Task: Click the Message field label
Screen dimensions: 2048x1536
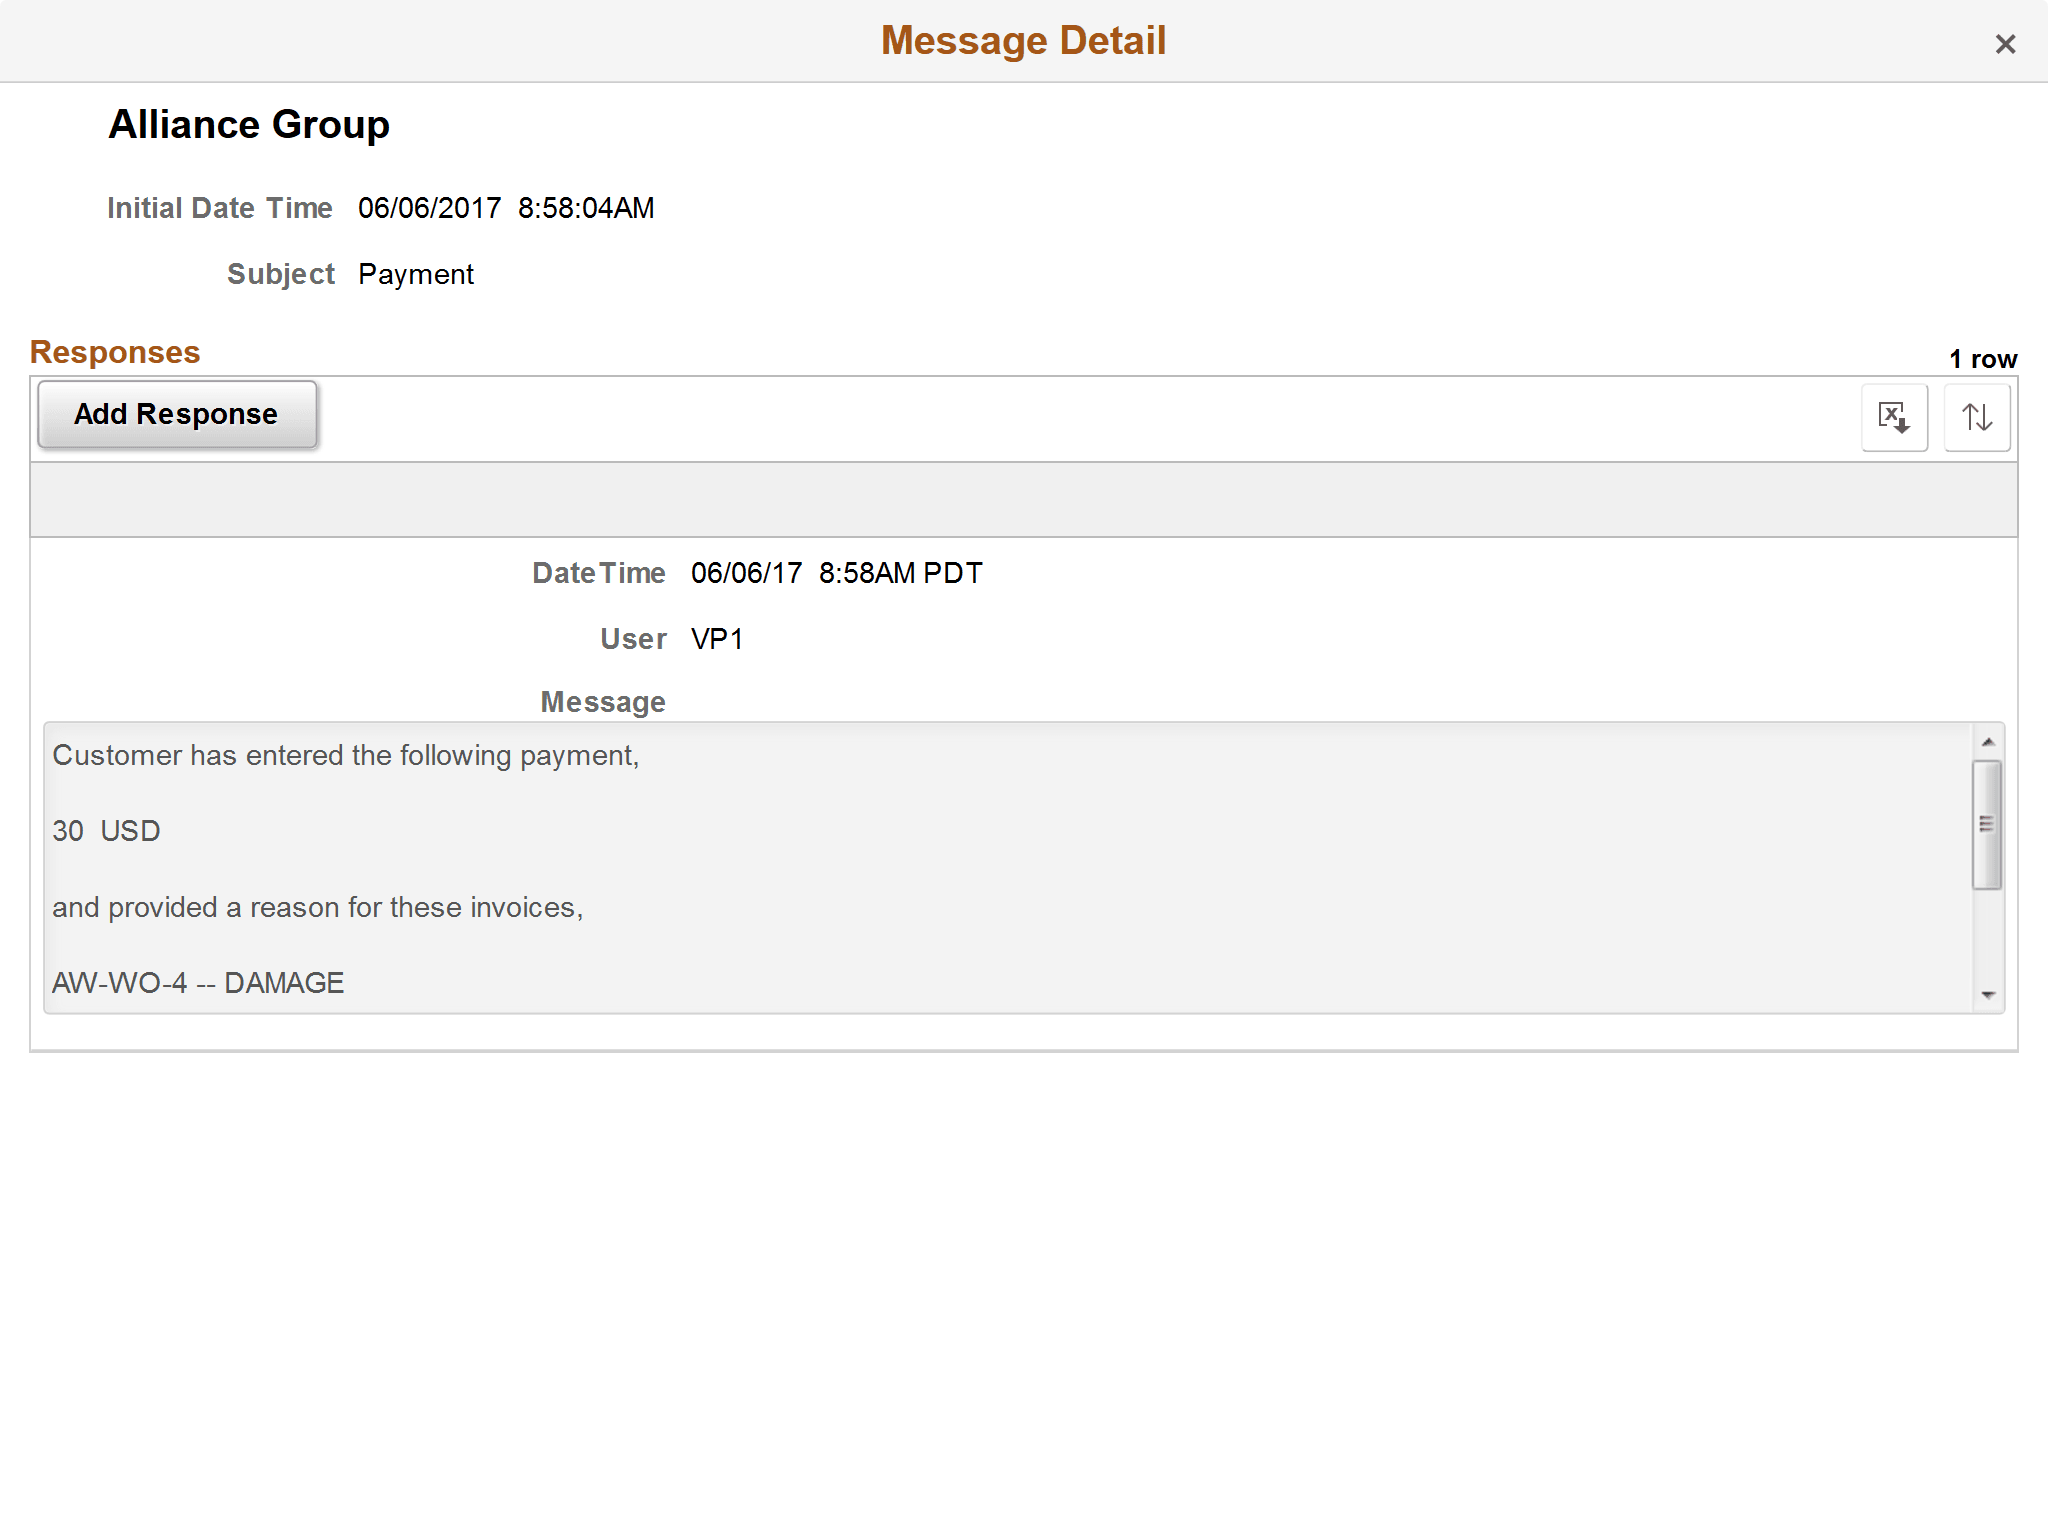Action: pos(601,701)
